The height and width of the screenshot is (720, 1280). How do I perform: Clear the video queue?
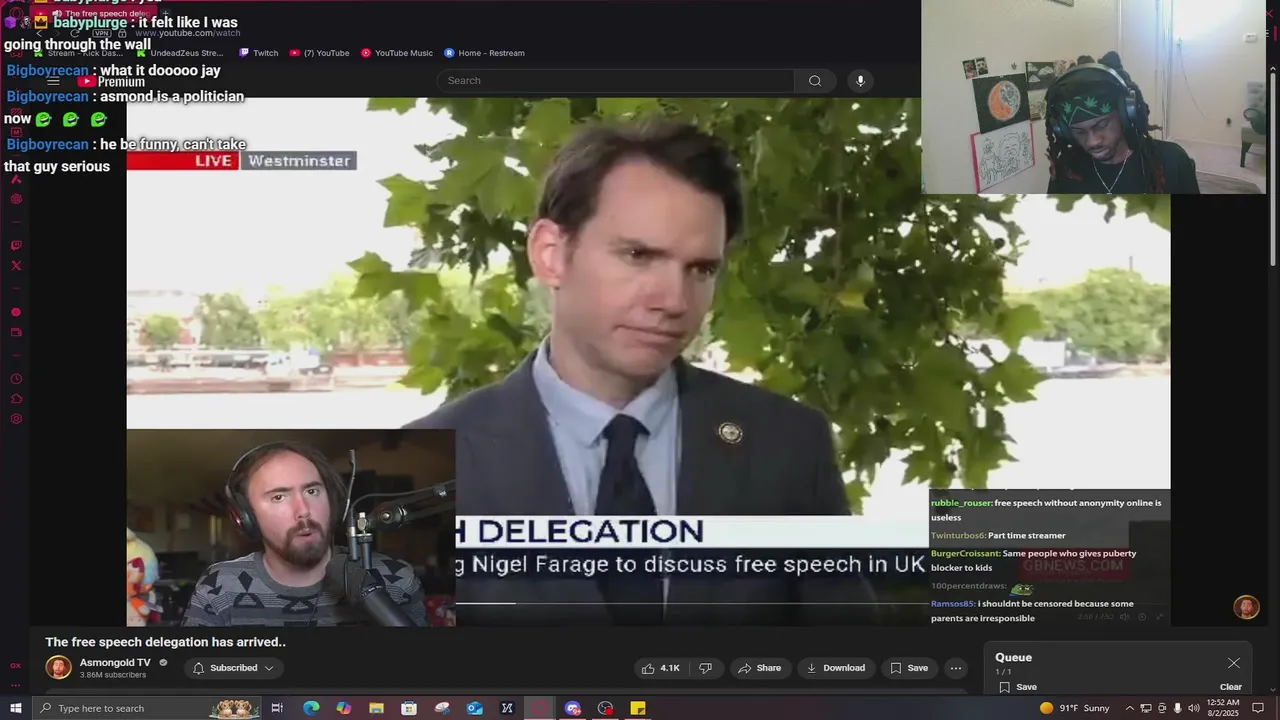[1231, 687]
